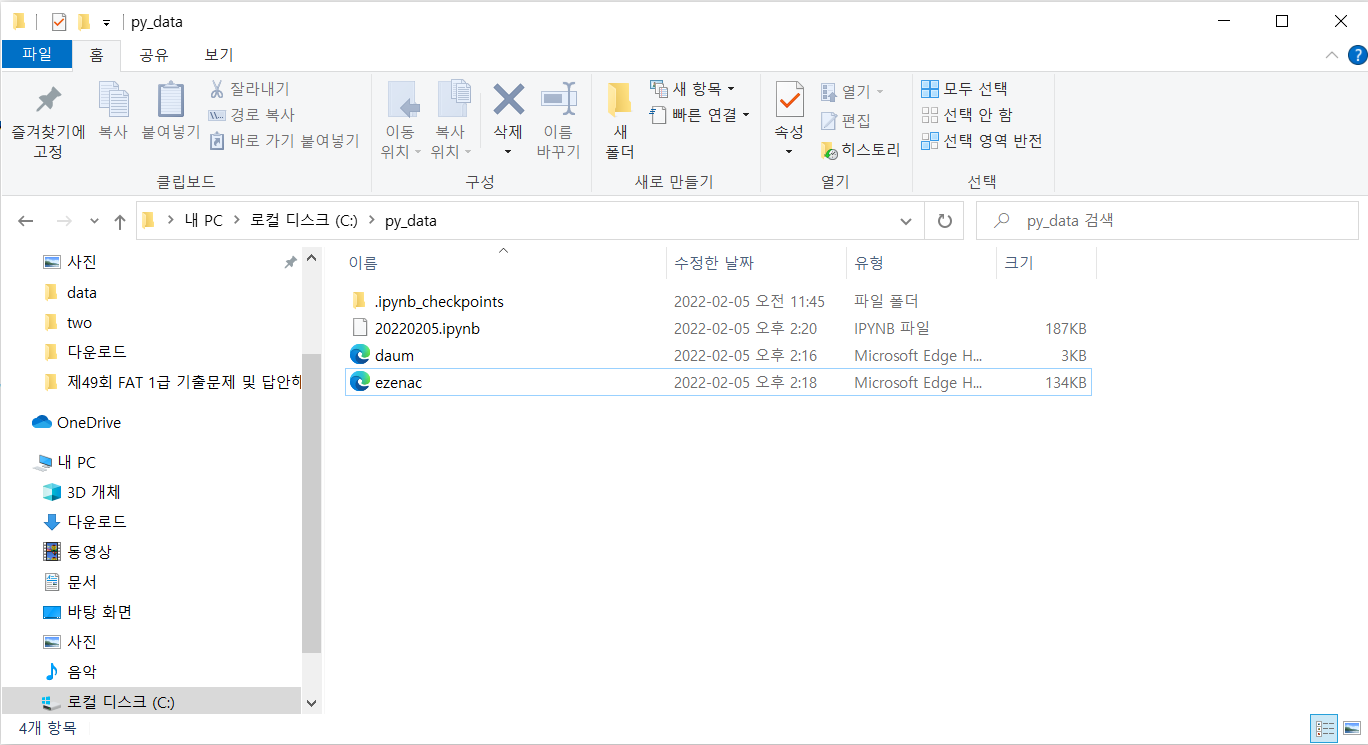Switch to details view icon in status bar
Screen dimensions: 1368x745
pyautogui.click(x=1324, y=728)
